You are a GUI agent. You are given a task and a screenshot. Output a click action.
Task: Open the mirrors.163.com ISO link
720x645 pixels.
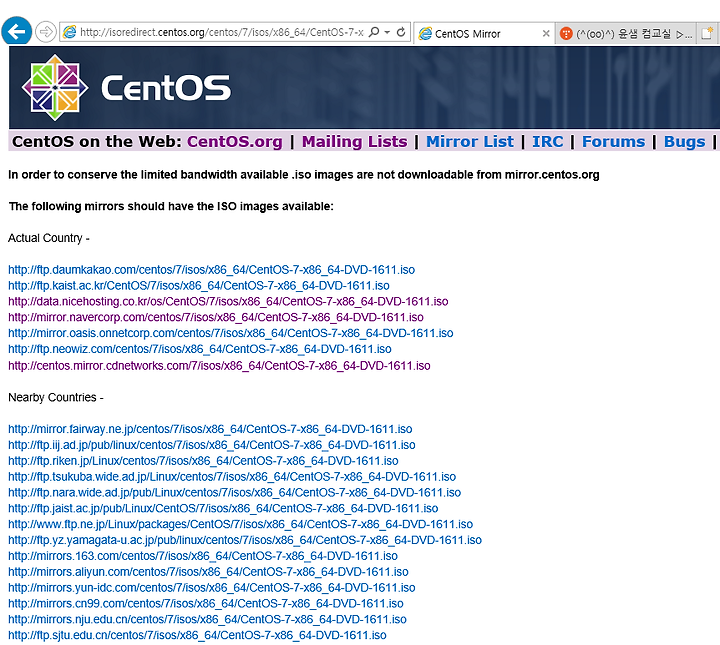point(203,556)
